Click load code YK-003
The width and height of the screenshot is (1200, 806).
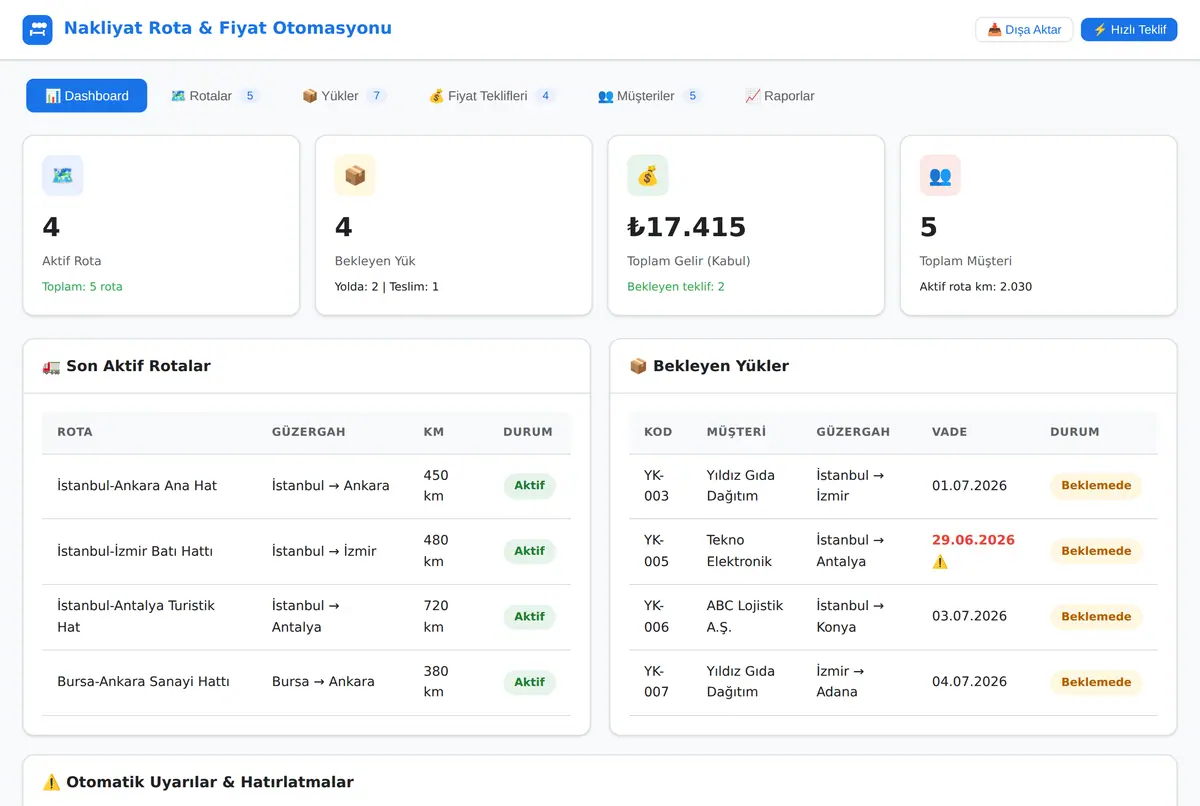point(657,486)
